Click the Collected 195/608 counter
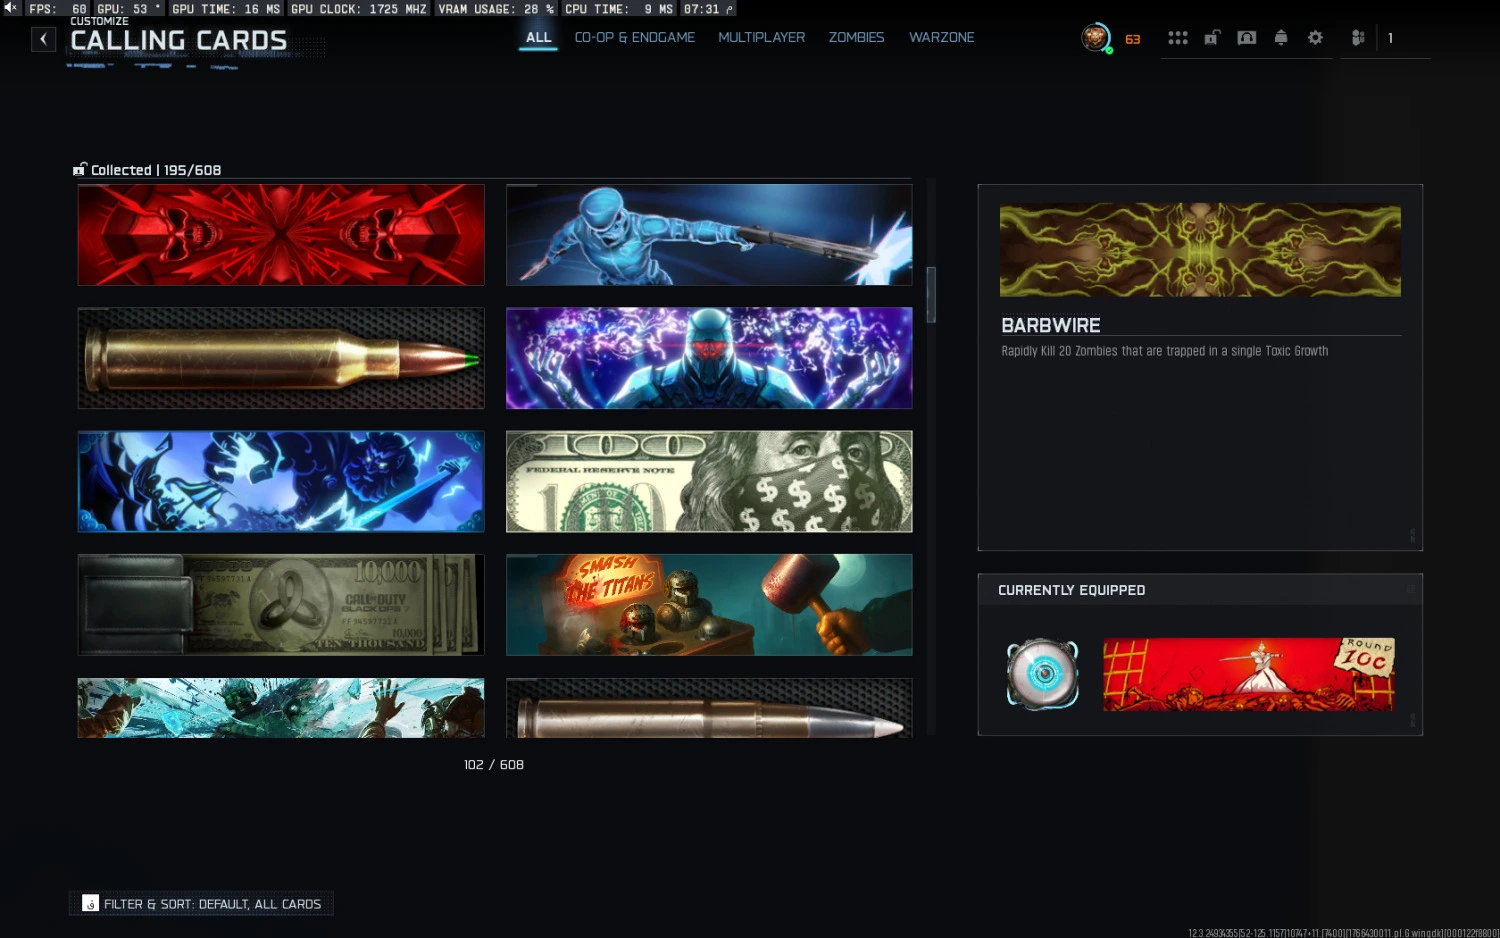Viewport: 1500px width, 938px height. [x=156, y=170]
